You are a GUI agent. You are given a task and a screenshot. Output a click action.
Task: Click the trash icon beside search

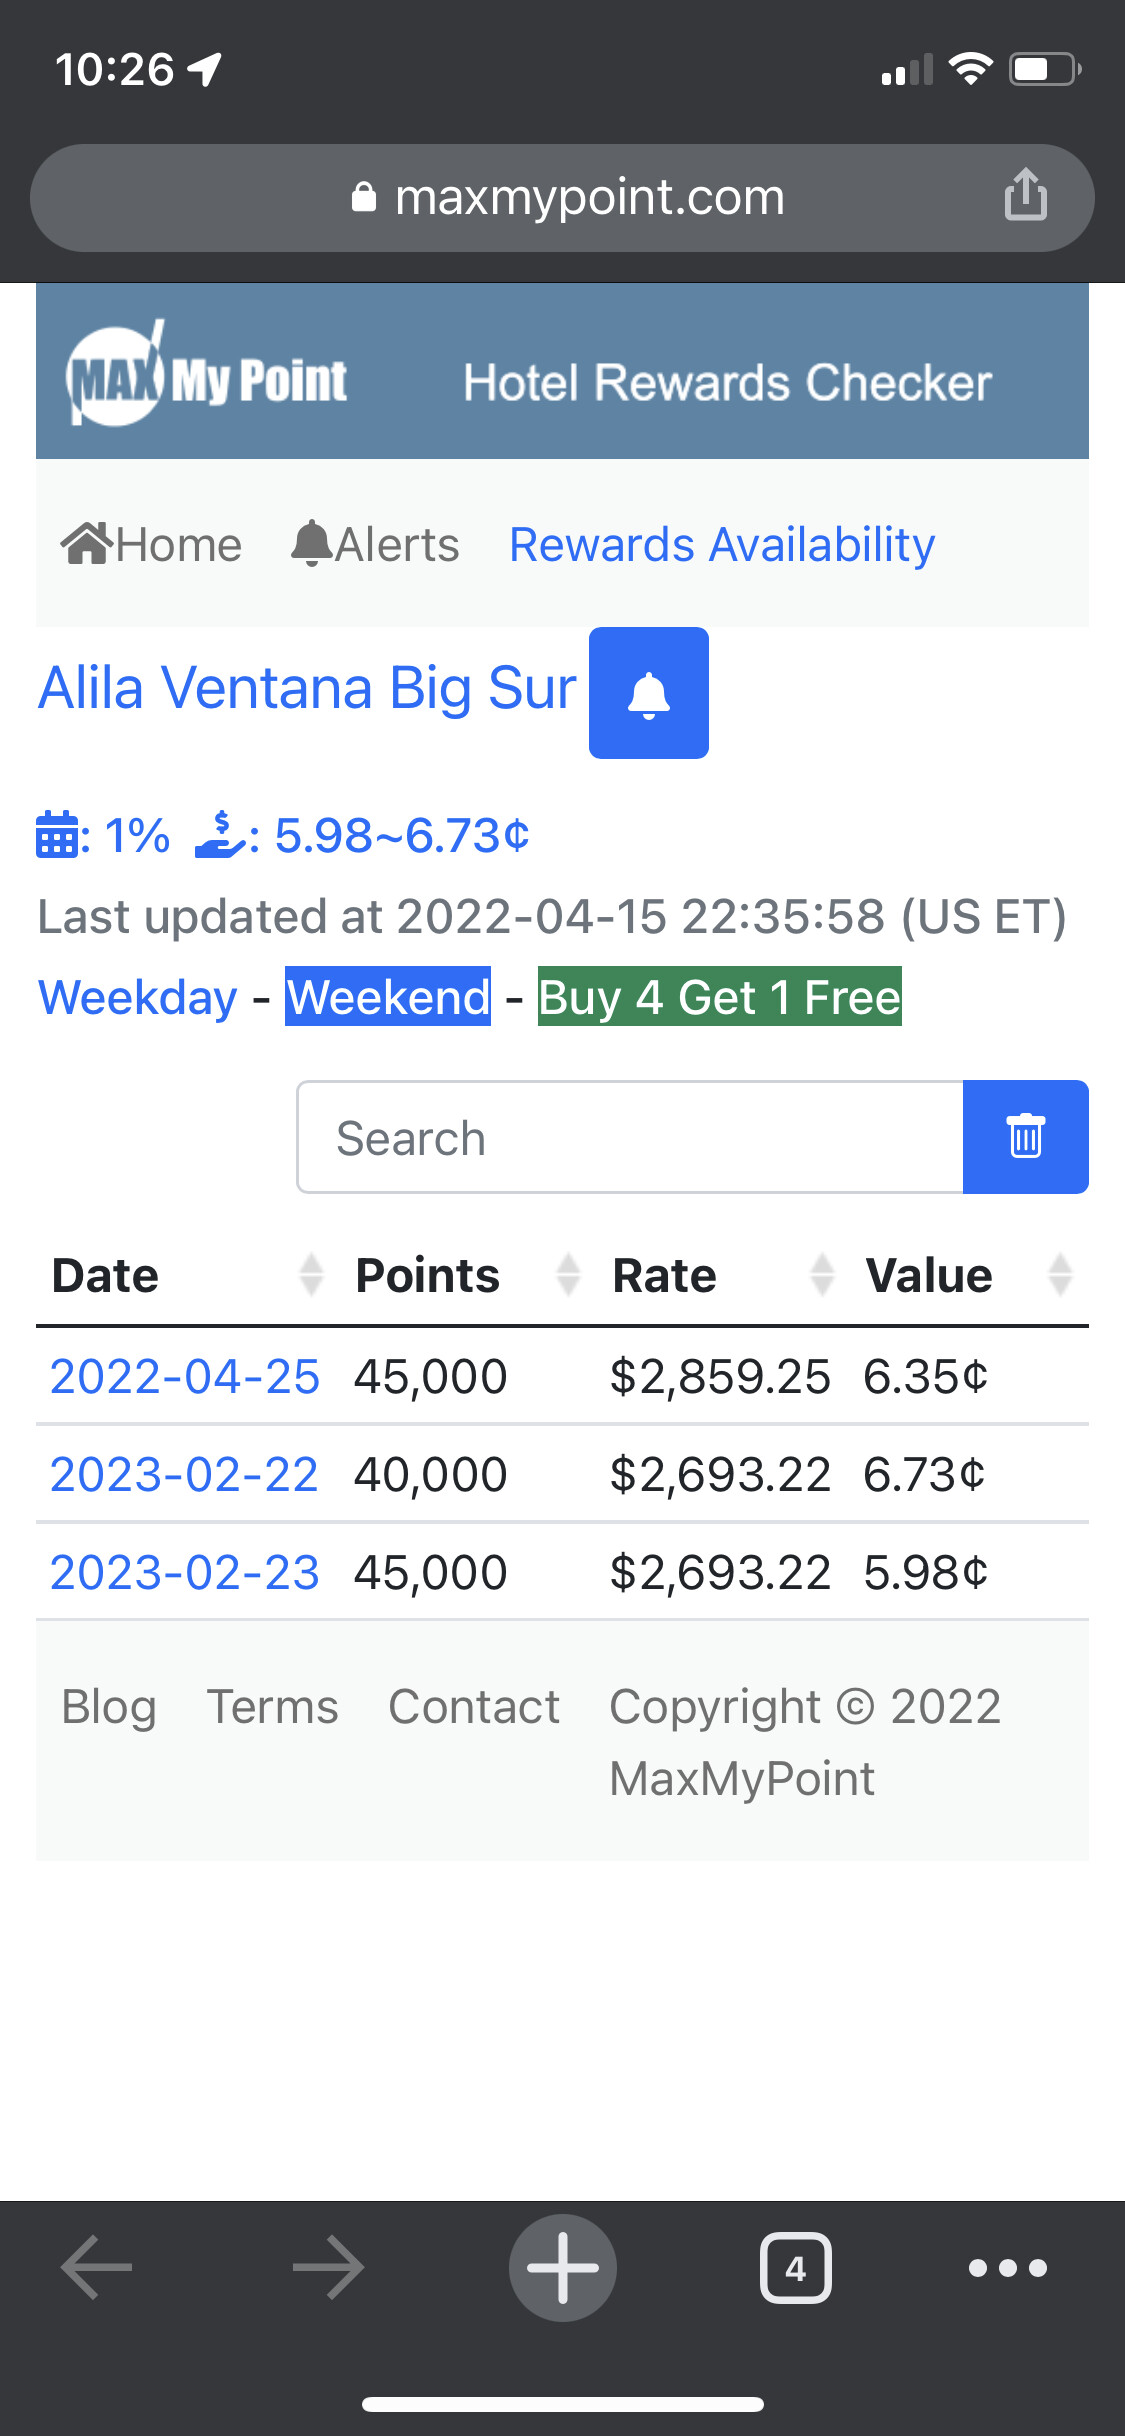(x=1025, y=1137)
